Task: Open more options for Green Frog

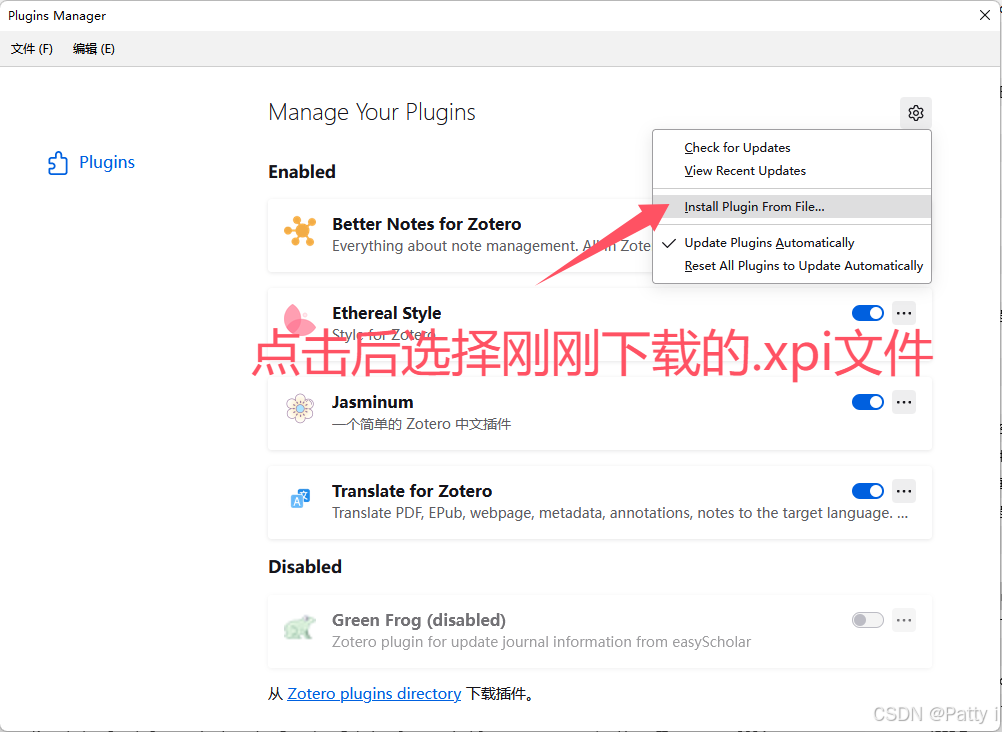Action: (904, 620)
